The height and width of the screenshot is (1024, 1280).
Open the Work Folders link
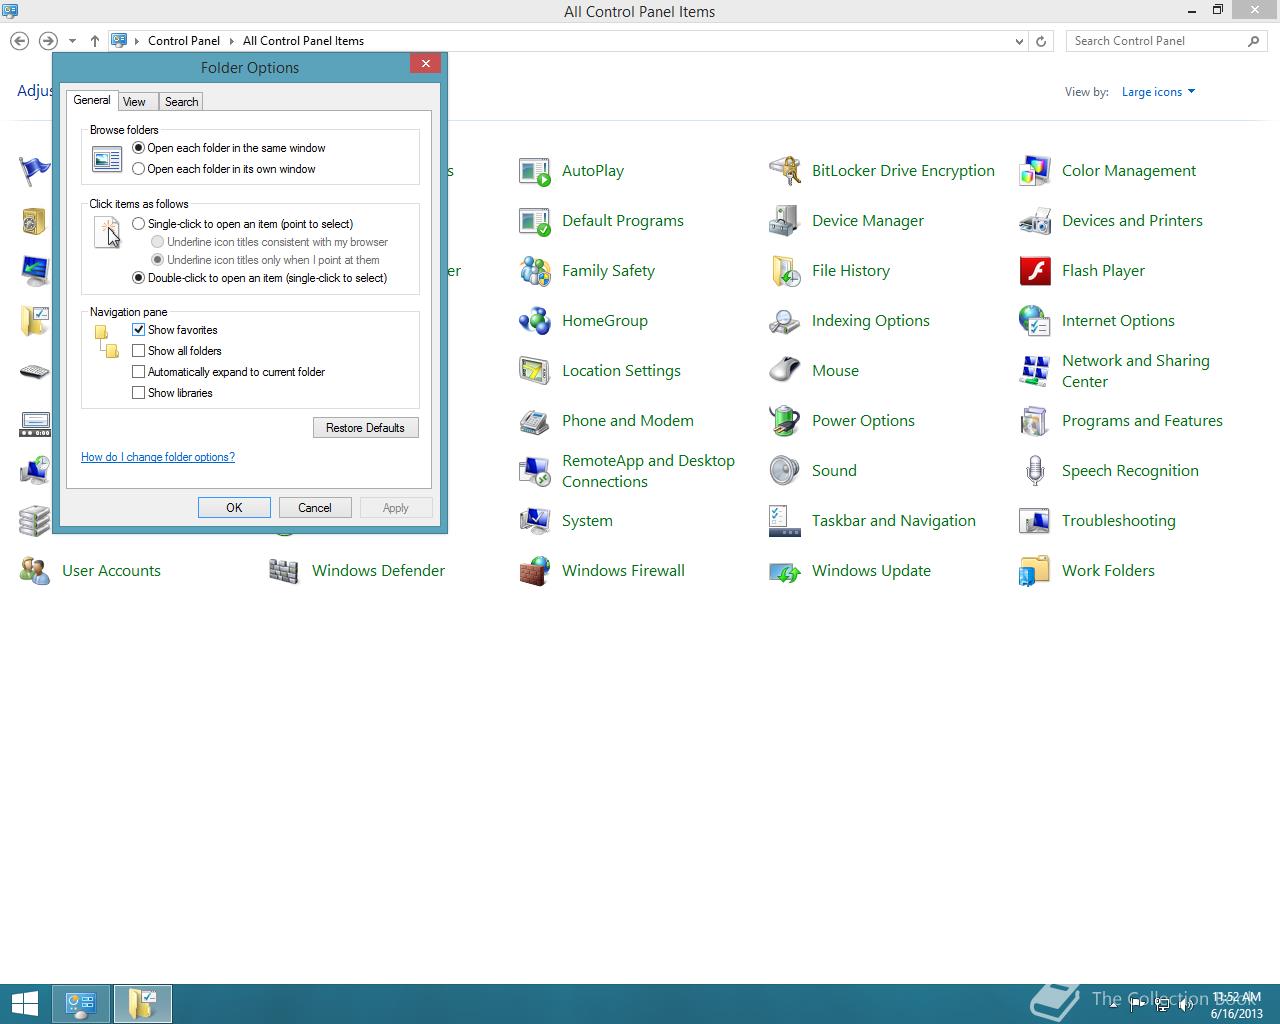[x=1108, y=571]
